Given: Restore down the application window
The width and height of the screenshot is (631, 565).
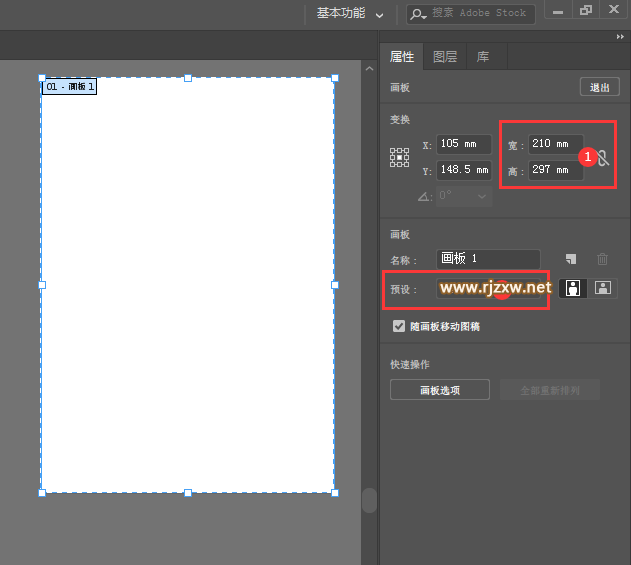Looking at the screenshot, I should tap(586, 10).
